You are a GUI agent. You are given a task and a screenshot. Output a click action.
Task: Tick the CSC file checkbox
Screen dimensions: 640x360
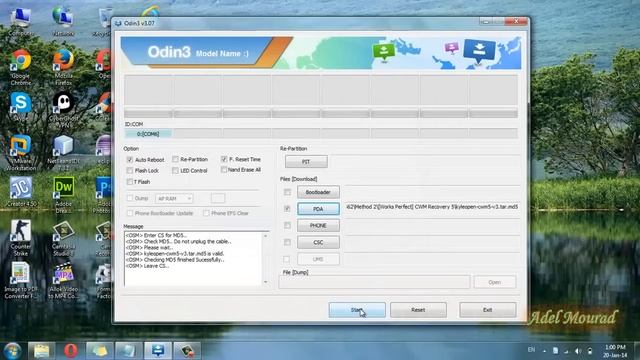click(x=287, y=242)
